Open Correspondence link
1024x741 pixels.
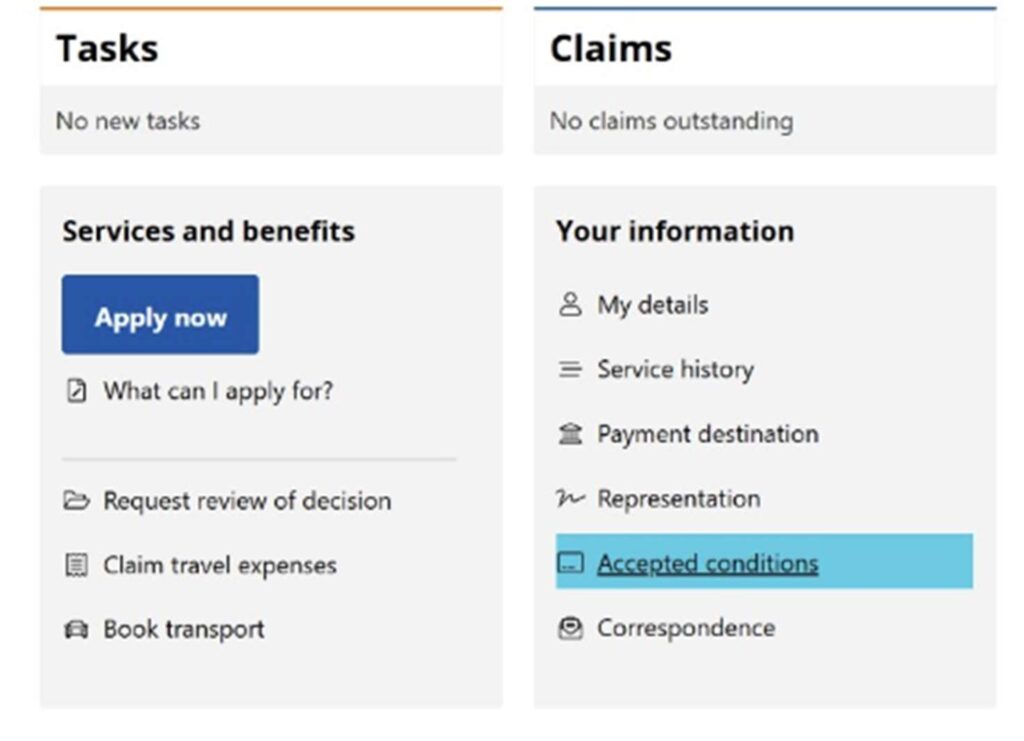[x=686, y=628]
